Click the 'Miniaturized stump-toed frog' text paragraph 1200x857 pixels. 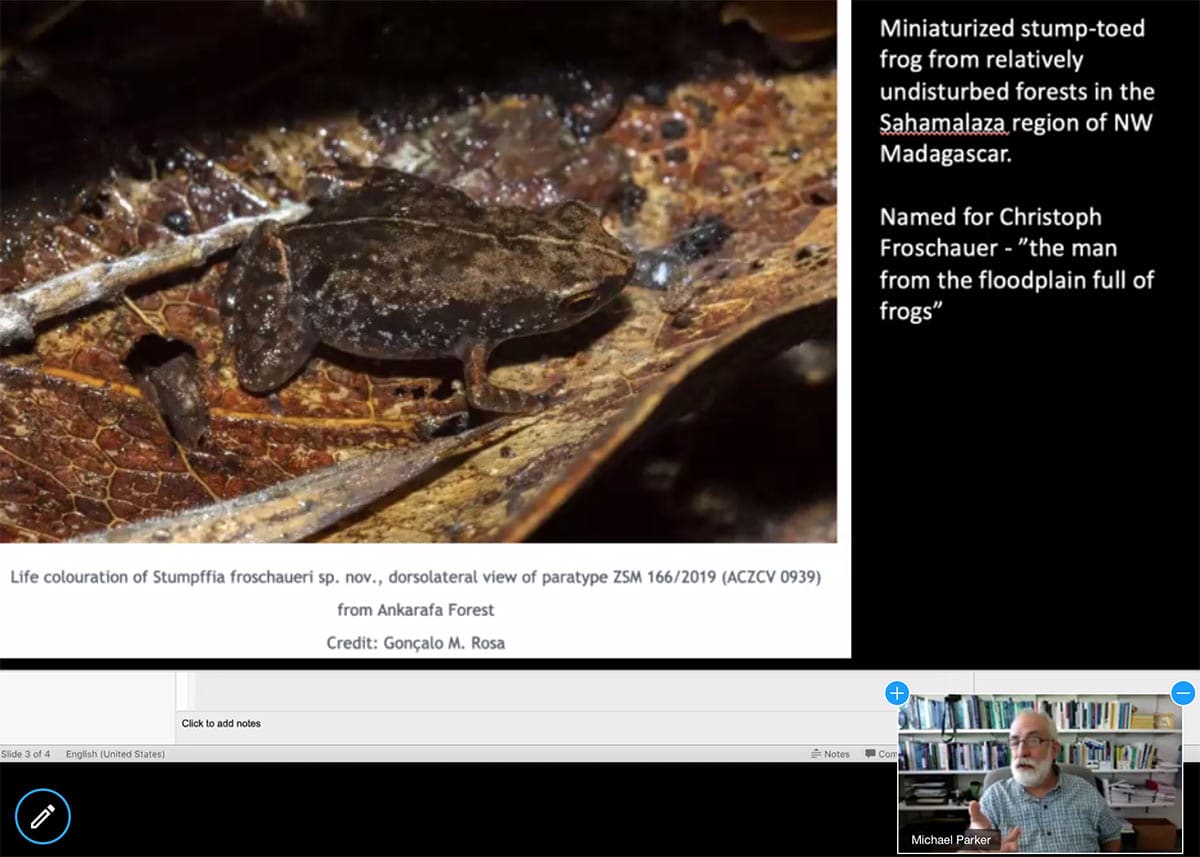(x=1016, y=90)
